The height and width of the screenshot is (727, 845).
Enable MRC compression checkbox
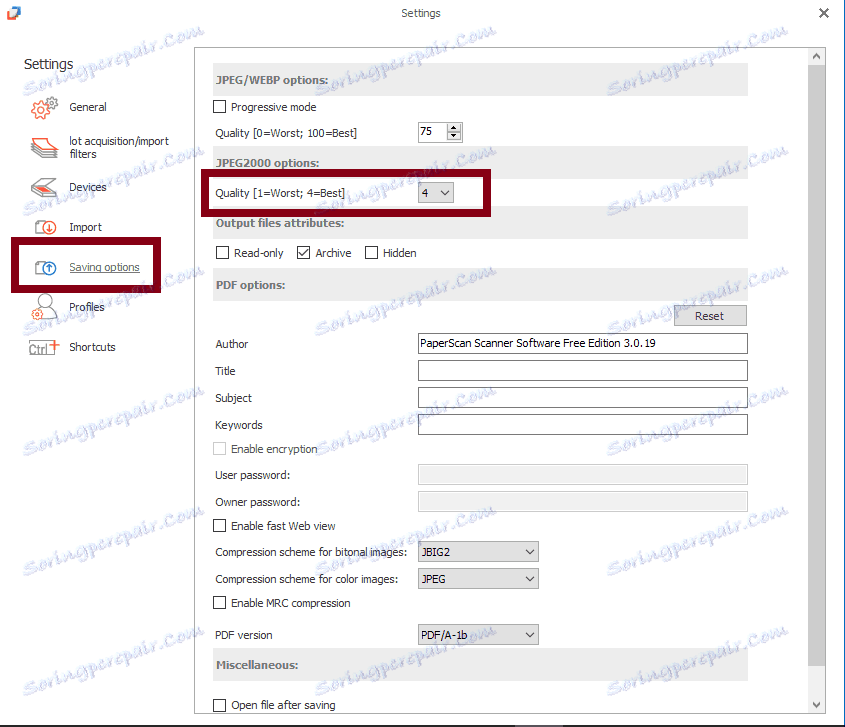219,603
